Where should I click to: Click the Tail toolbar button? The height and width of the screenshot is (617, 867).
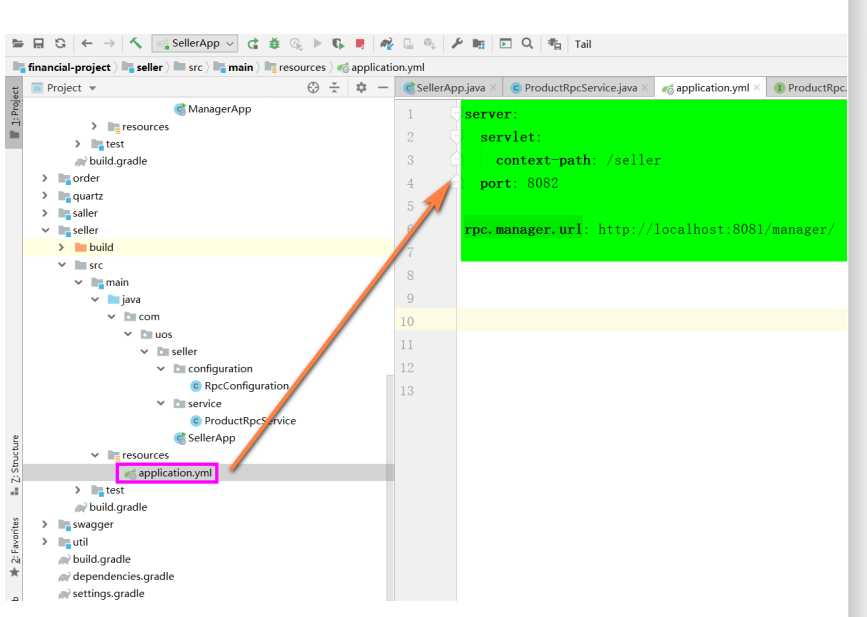tap(582, 44)
